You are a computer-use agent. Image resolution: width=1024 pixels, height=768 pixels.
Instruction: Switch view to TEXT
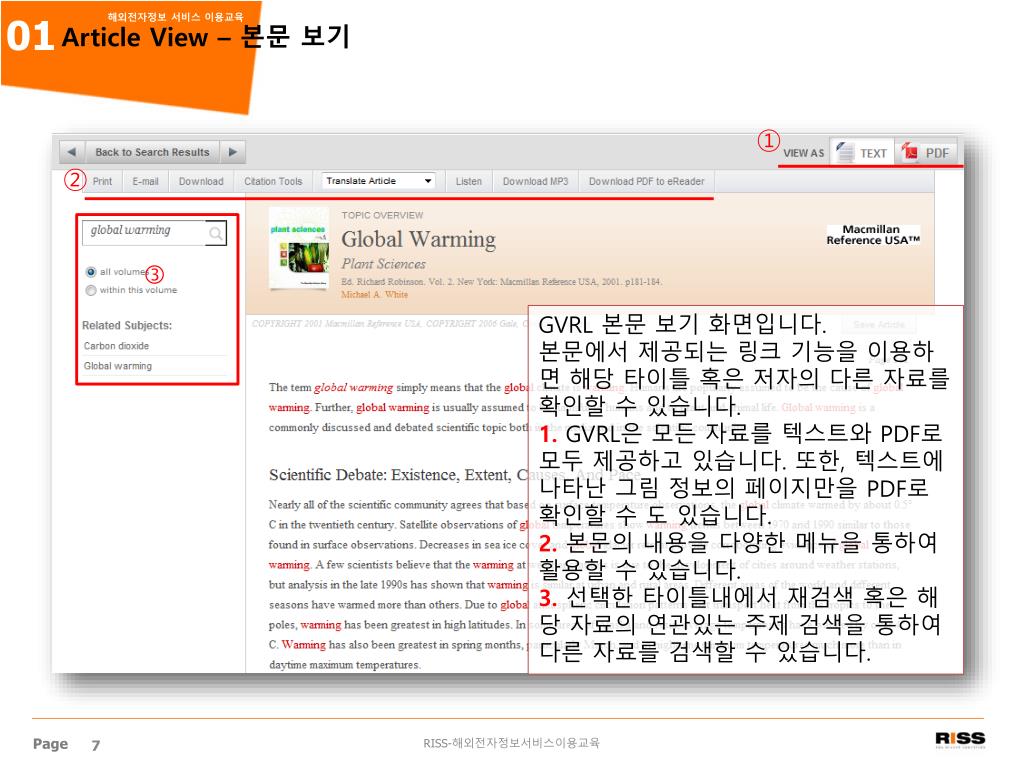click(863, 153)
